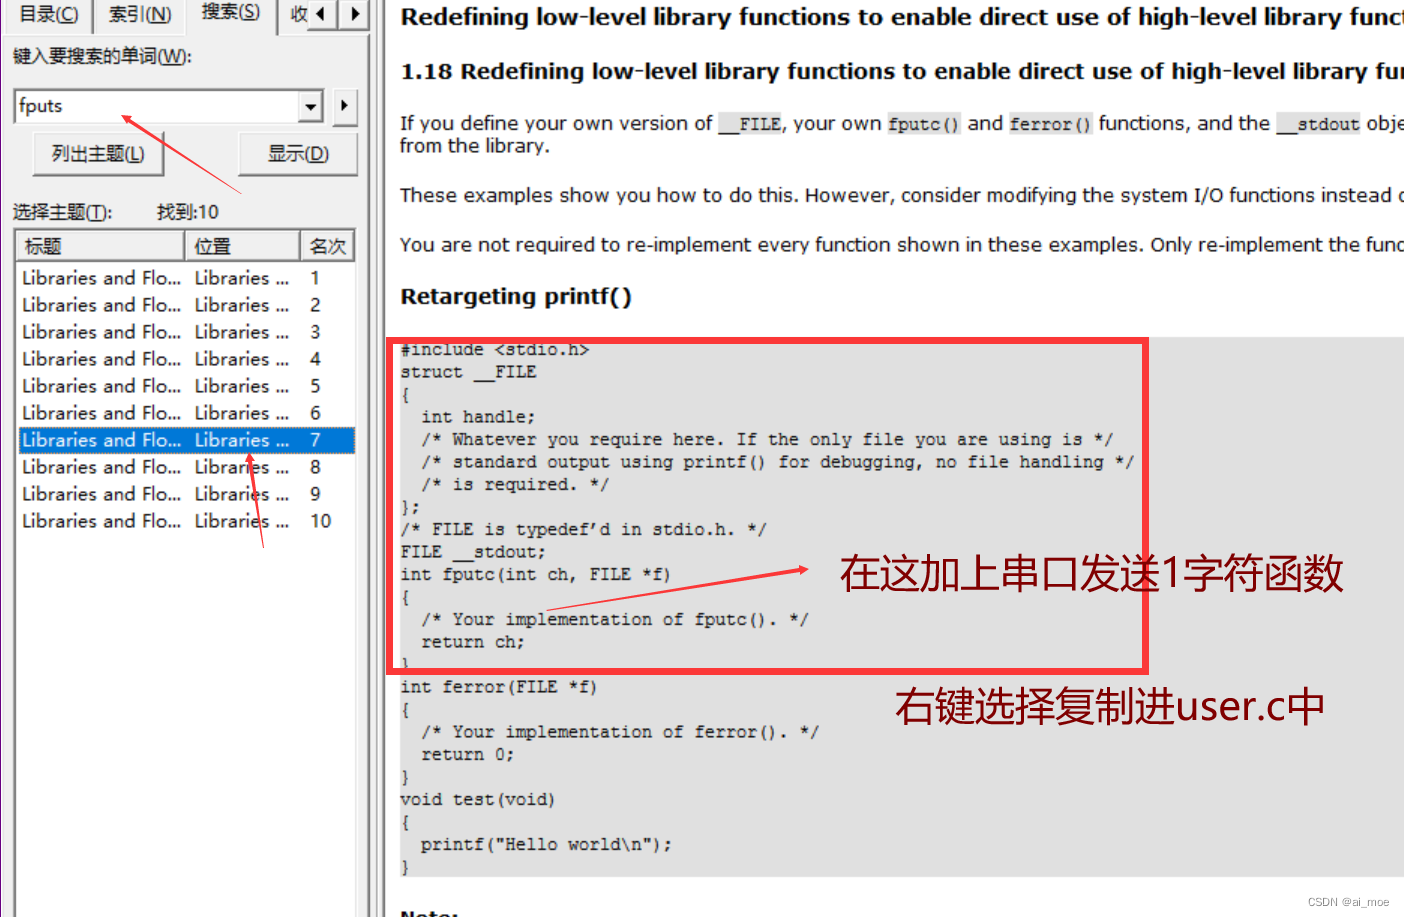Click the 'return ch;' code line
The width and height of the screenshot is (1404, 917).
click(473, 642)
